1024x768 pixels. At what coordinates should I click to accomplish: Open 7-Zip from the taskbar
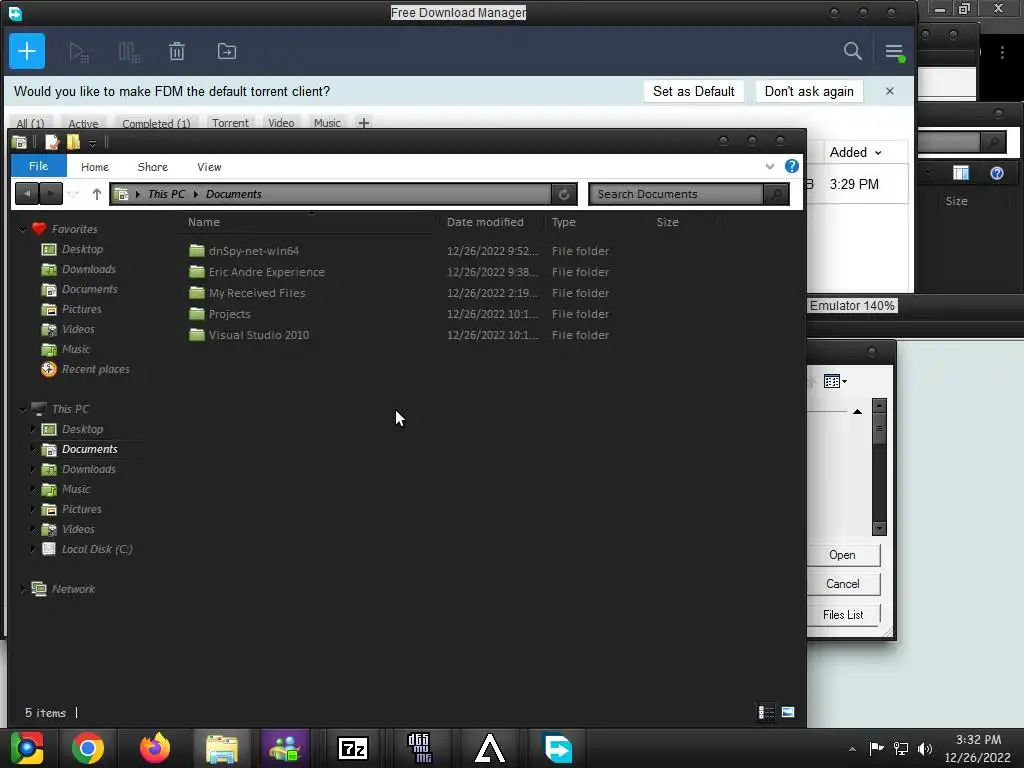[353, 748]
